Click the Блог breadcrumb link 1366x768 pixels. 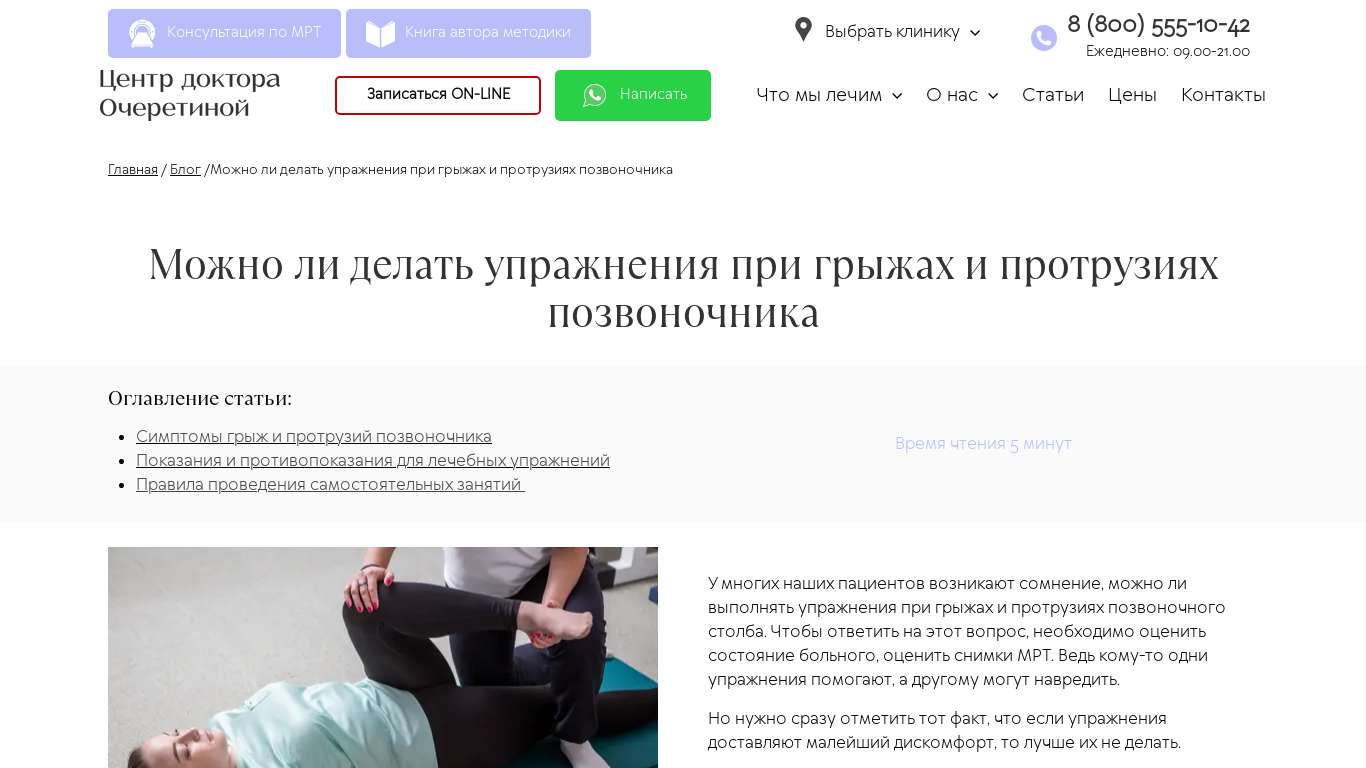185,170
